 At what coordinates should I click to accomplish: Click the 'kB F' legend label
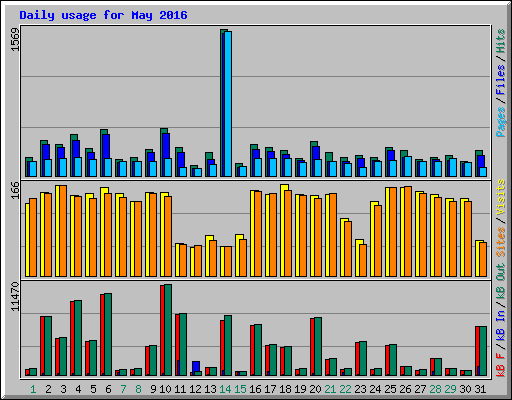pos(500,365)
